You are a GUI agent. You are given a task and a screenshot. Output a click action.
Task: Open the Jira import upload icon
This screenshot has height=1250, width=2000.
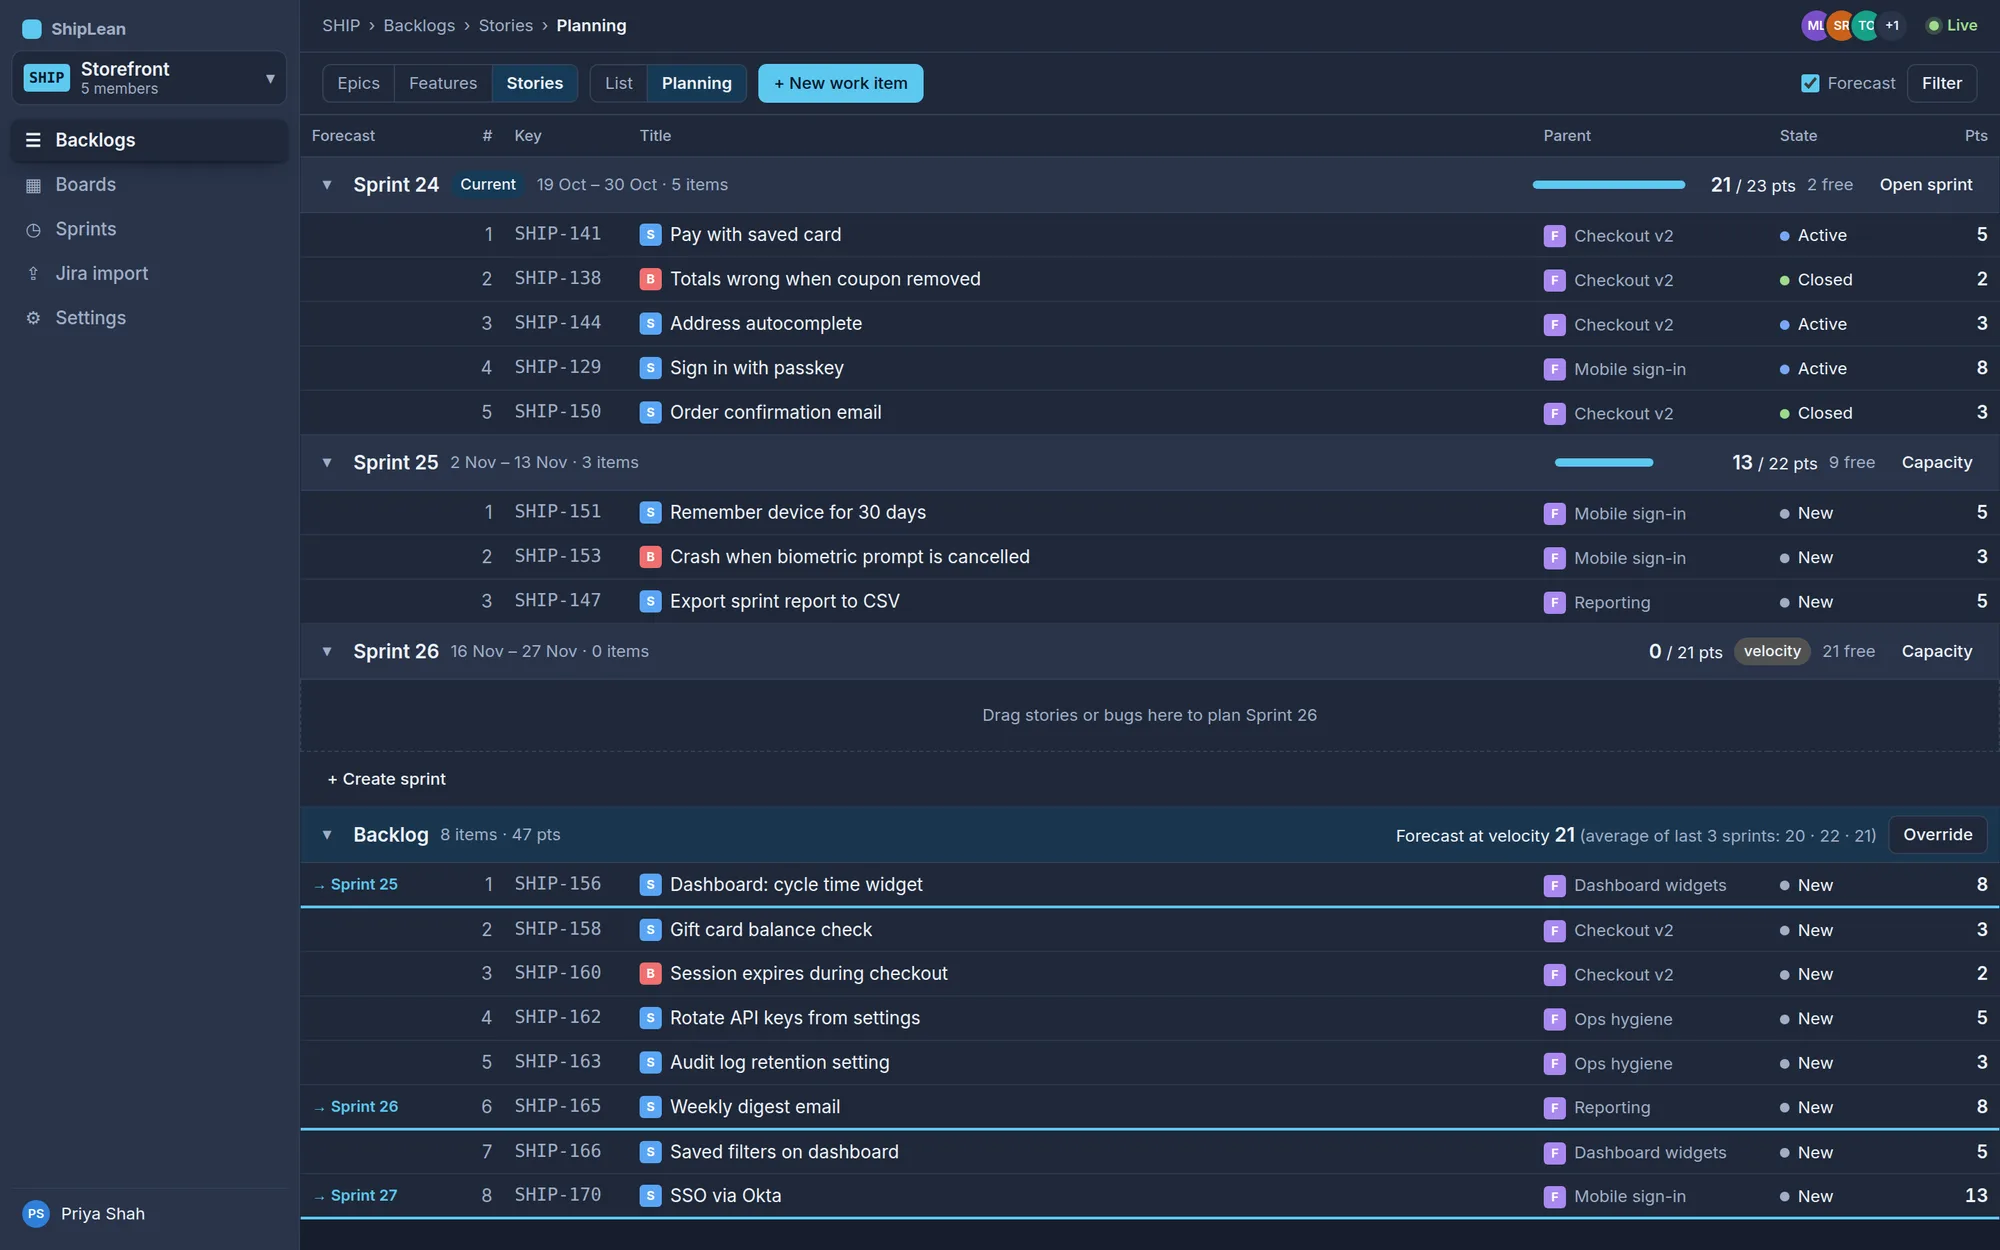[x=33, y=274]
